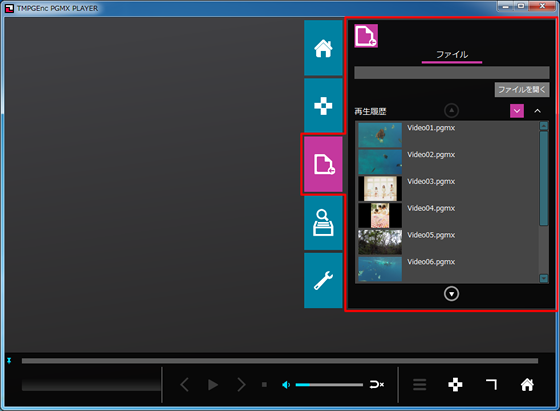Open the bottom bar playlist list icon
The width and height of the screenshot is (560, 411).
click(x=420, y=385)
